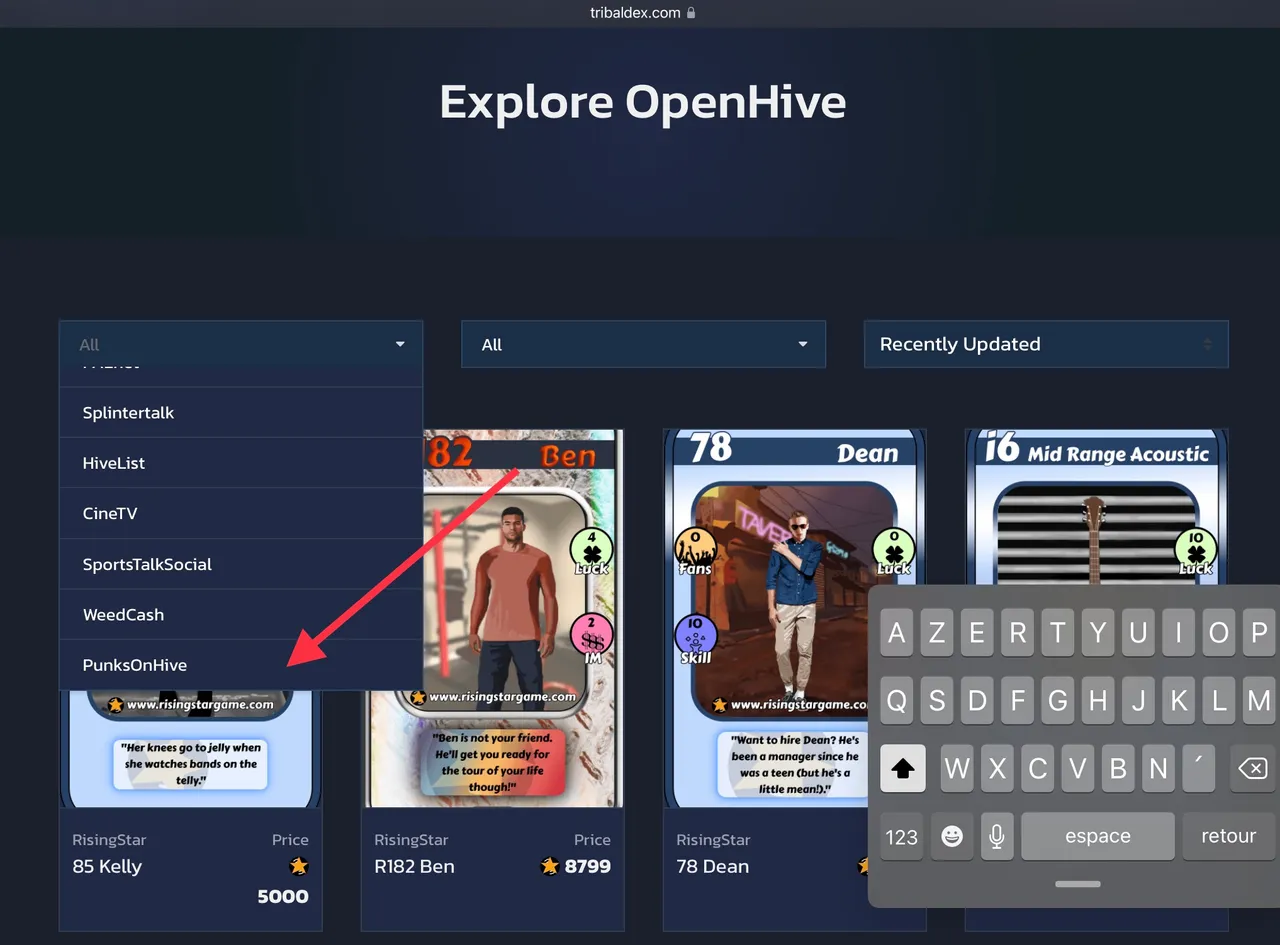Image resolution: width=1280 pixels, height=945 pixels.
Task: Tap the star token icon beside 8799
Action: click(549, 866)
